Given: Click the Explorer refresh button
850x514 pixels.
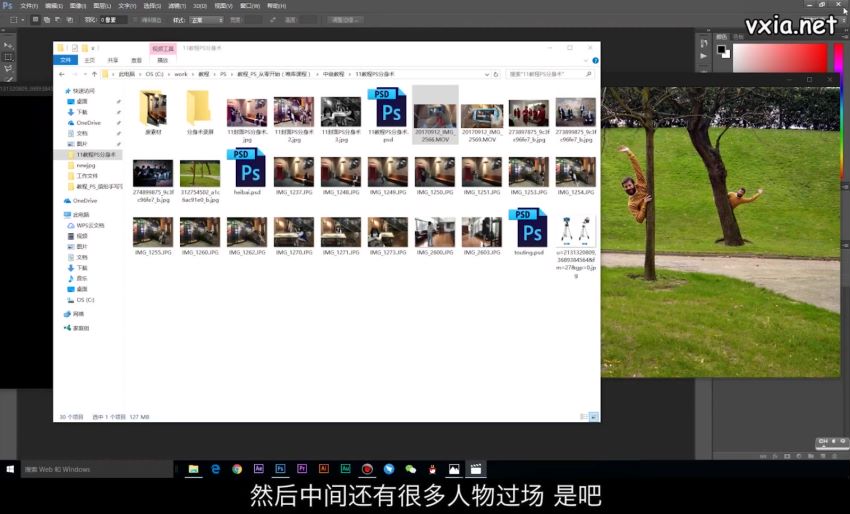Looking at the screenshot, I should [x=495, y=74].
